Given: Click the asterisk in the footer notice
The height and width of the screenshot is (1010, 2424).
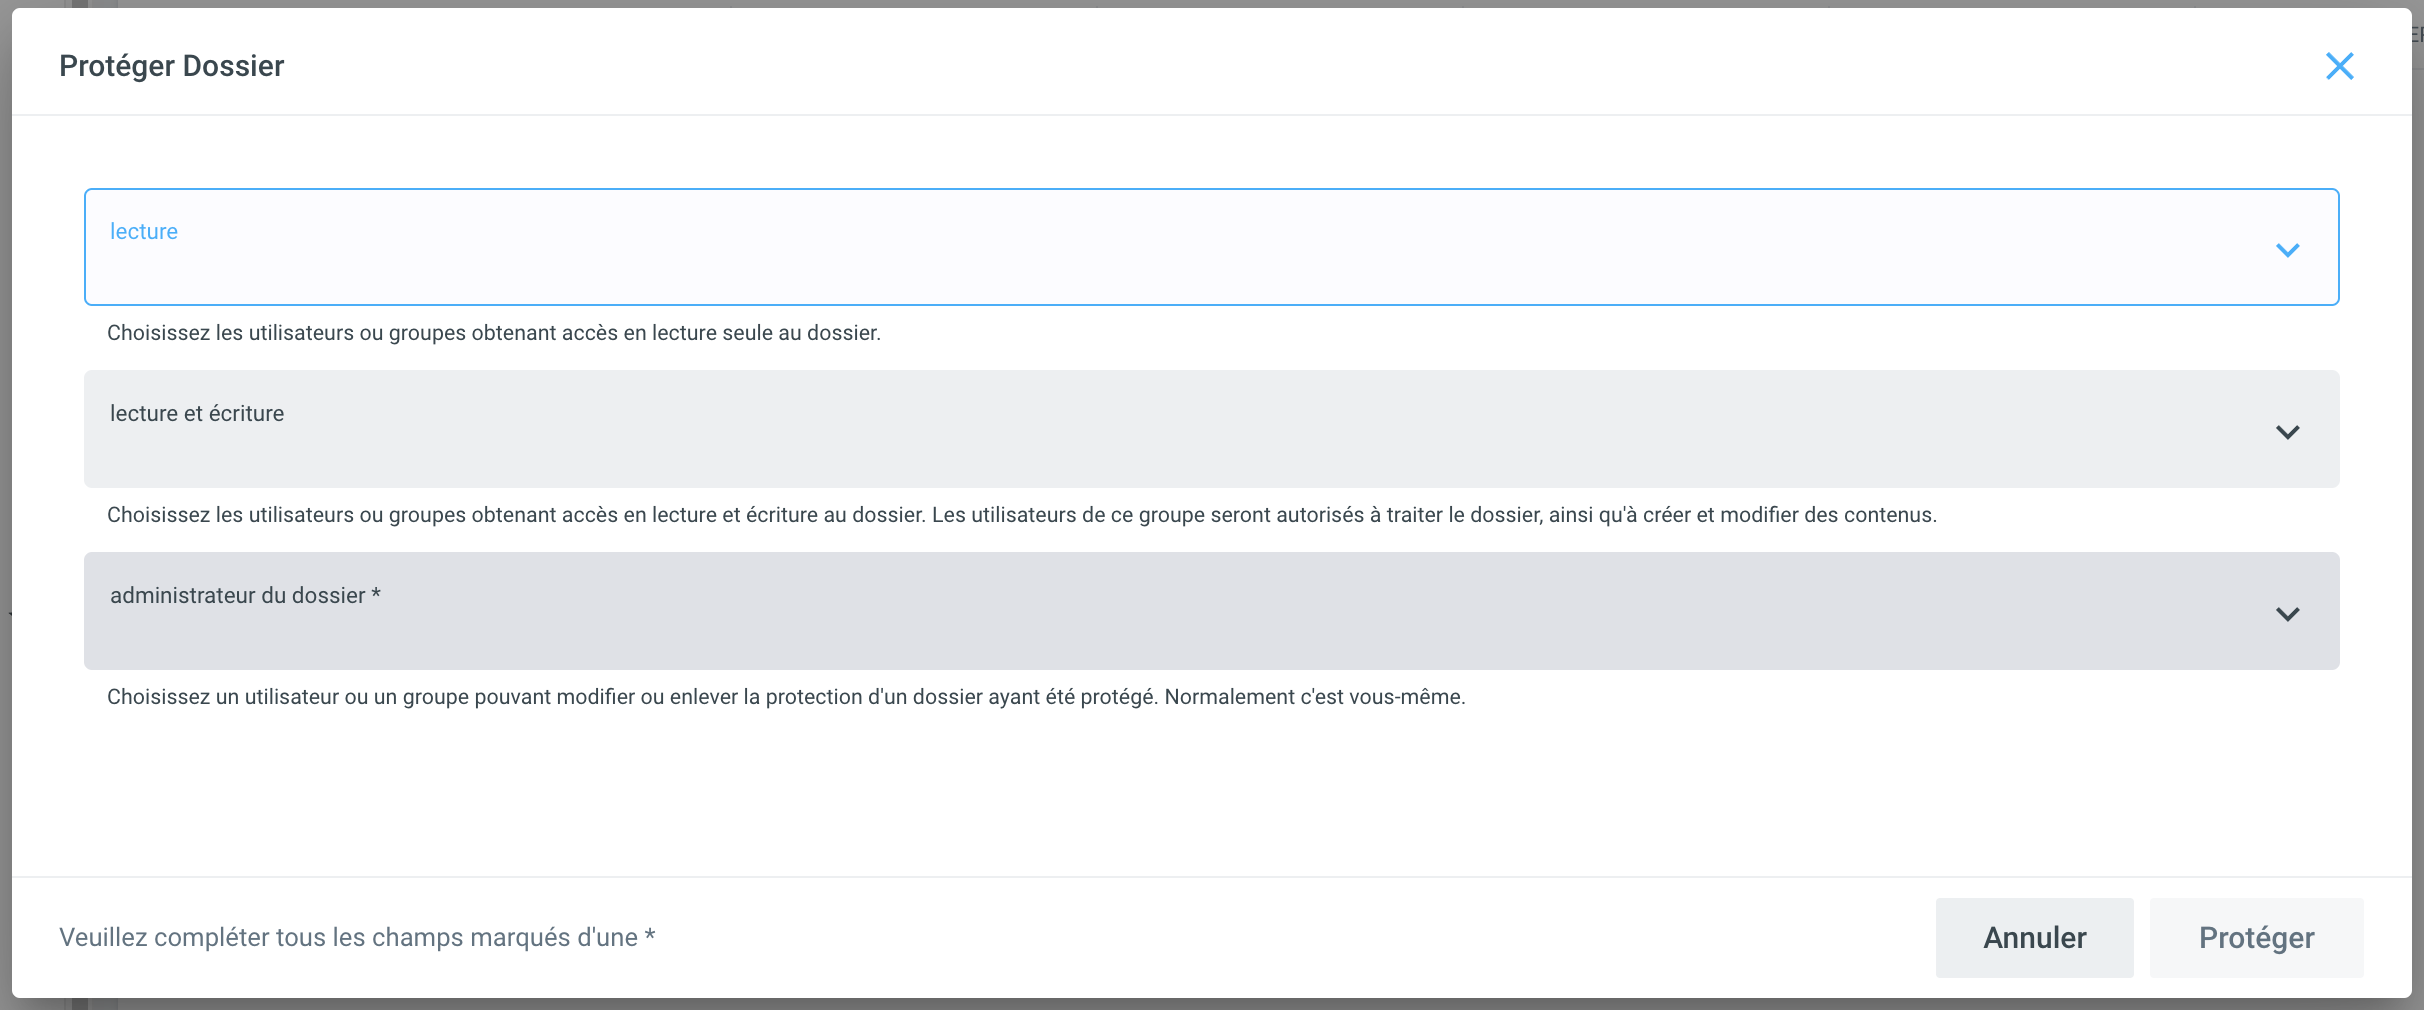Looking at the screenshot, I should pyautogui.click(x=650, y=936).
